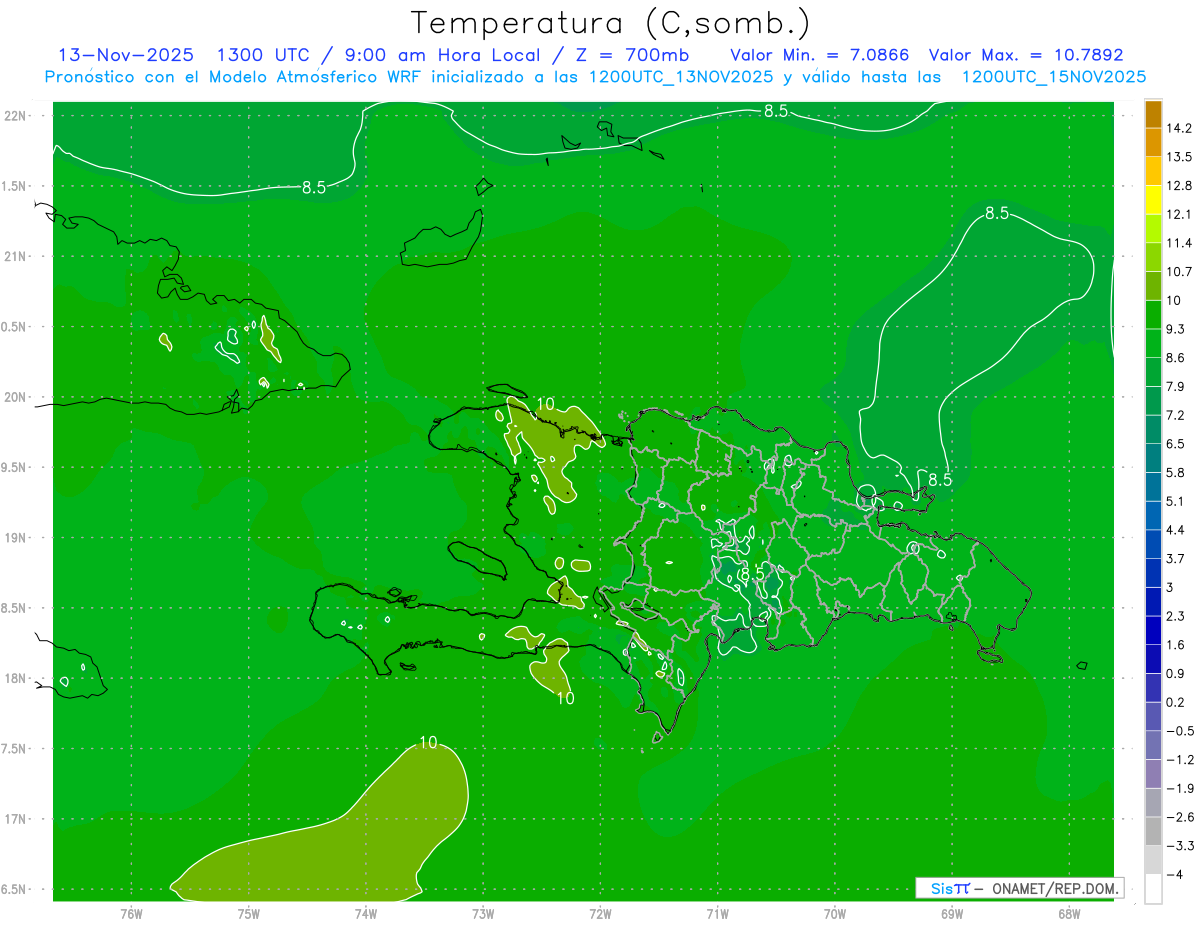Click the "22N" latitude axis label
Screen dimensions: 1200x927
15,115
